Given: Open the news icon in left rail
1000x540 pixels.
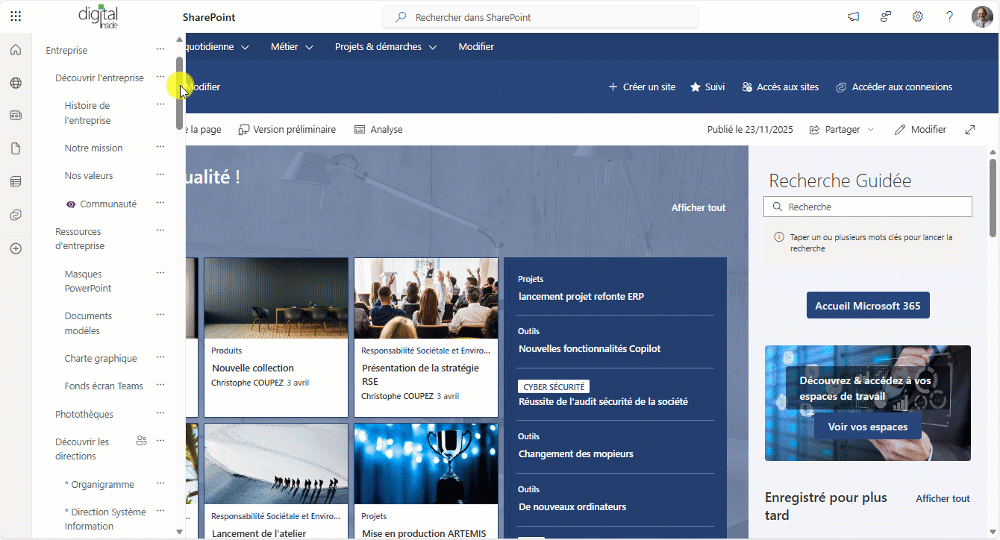Looking at the screenshot, I should pos(16,115).
